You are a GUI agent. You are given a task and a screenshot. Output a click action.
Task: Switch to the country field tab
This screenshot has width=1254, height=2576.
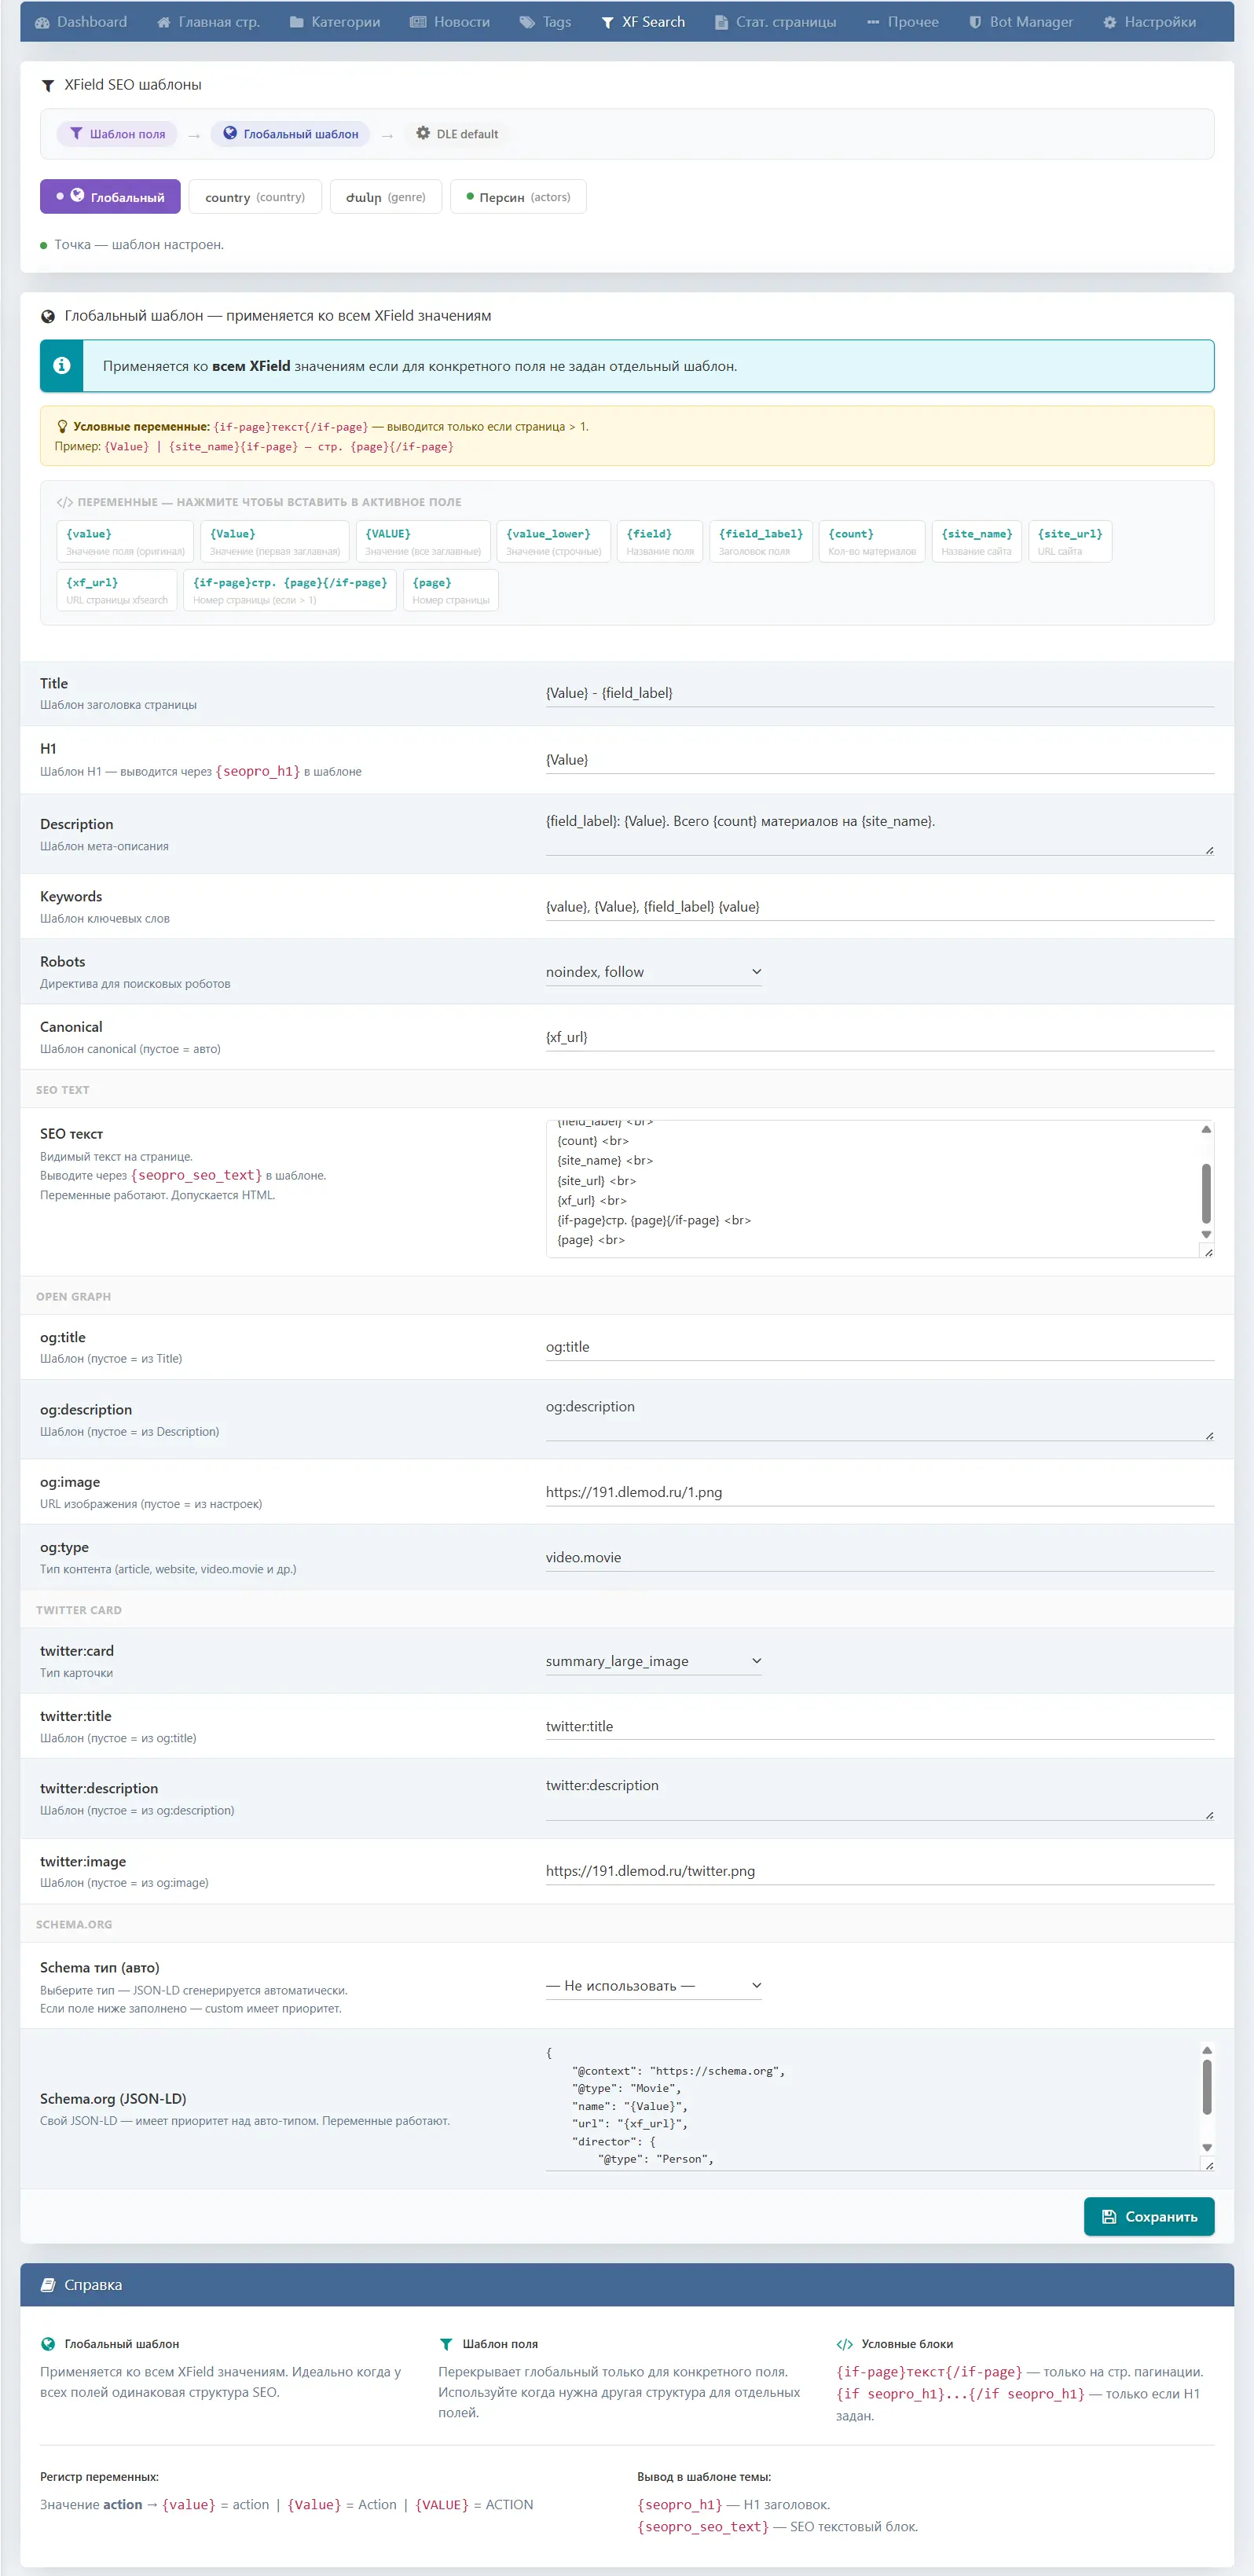255,197
